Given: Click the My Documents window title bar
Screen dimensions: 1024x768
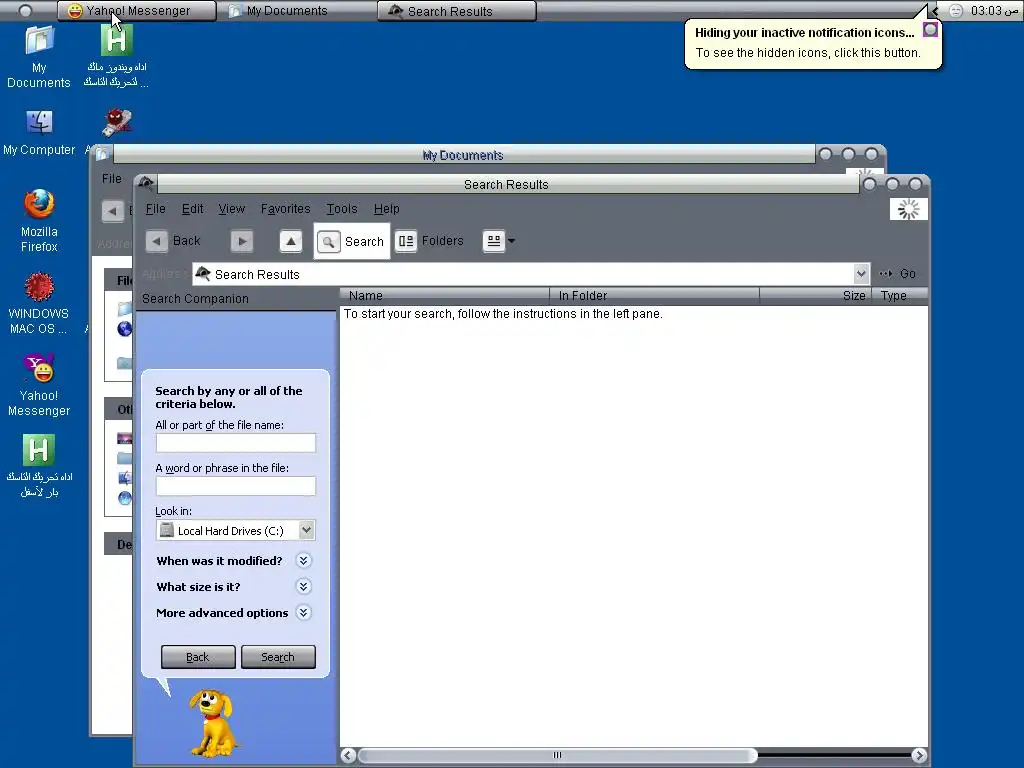Looking at the screenshot, I should point(464,155).
